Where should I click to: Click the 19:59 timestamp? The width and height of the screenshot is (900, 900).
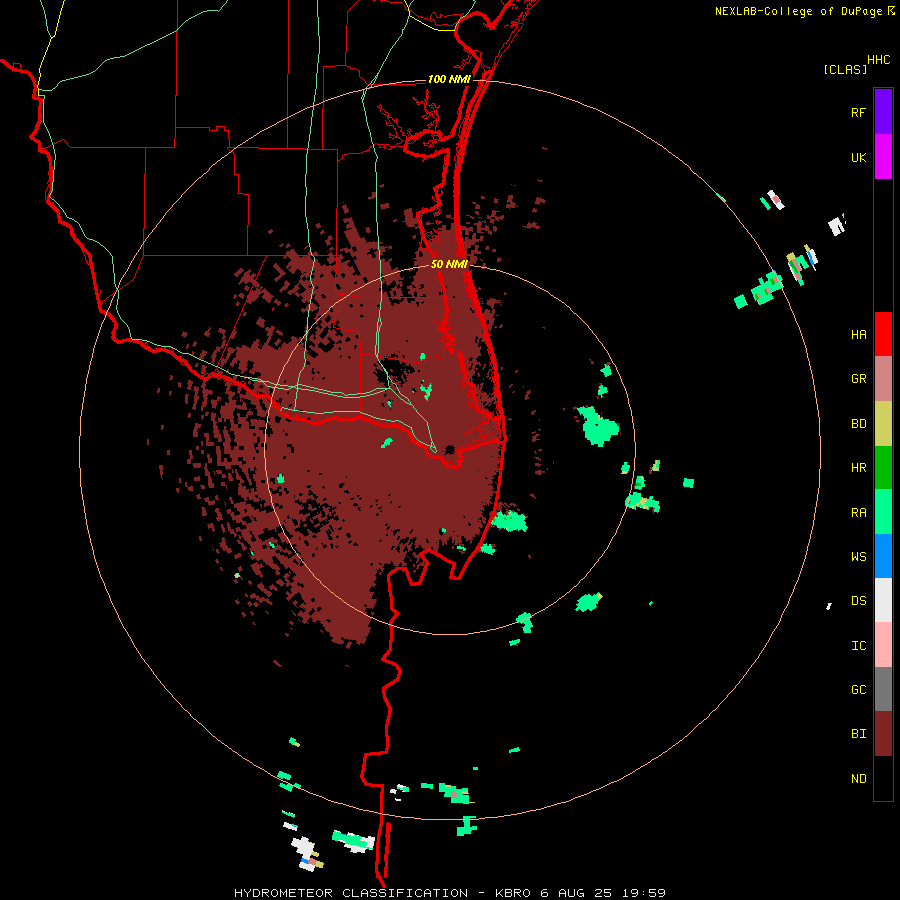tap(643, 893)
